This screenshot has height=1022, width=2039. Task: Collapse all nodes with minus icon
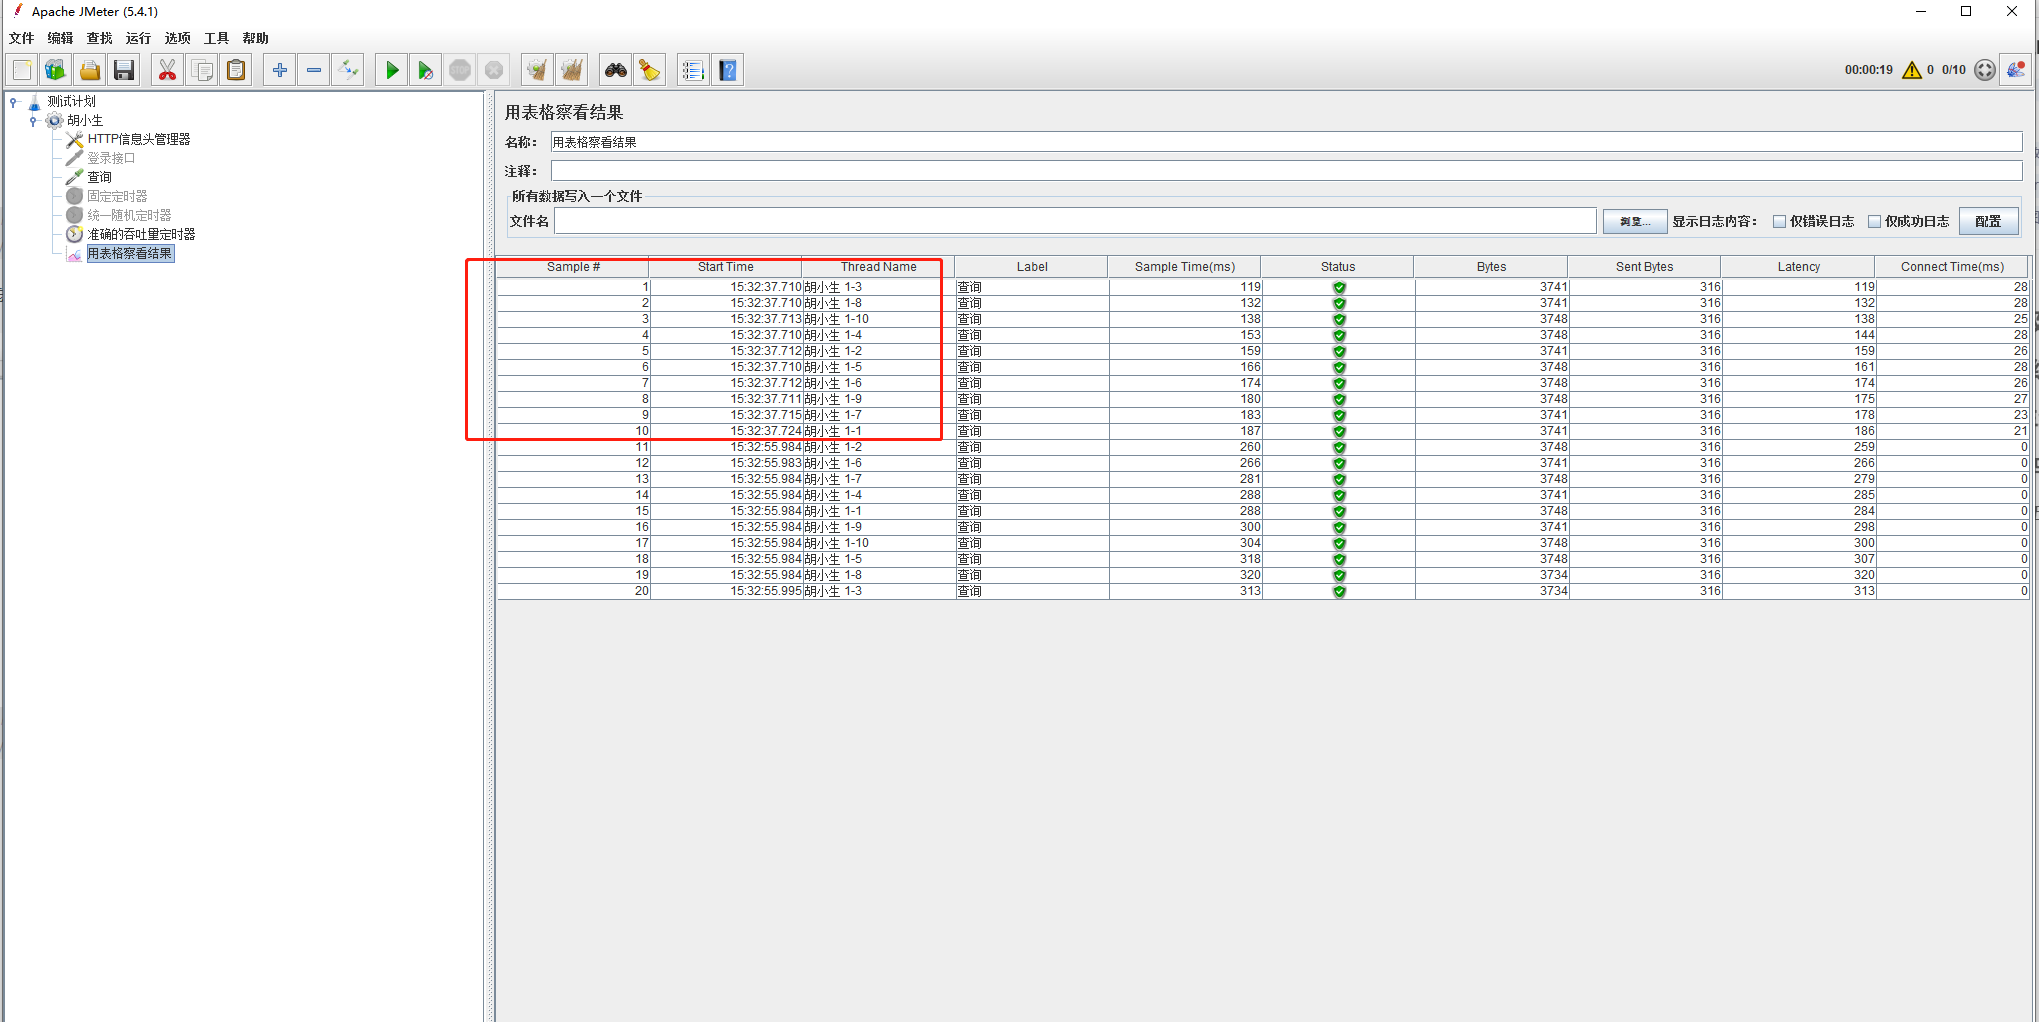(314, 70)
